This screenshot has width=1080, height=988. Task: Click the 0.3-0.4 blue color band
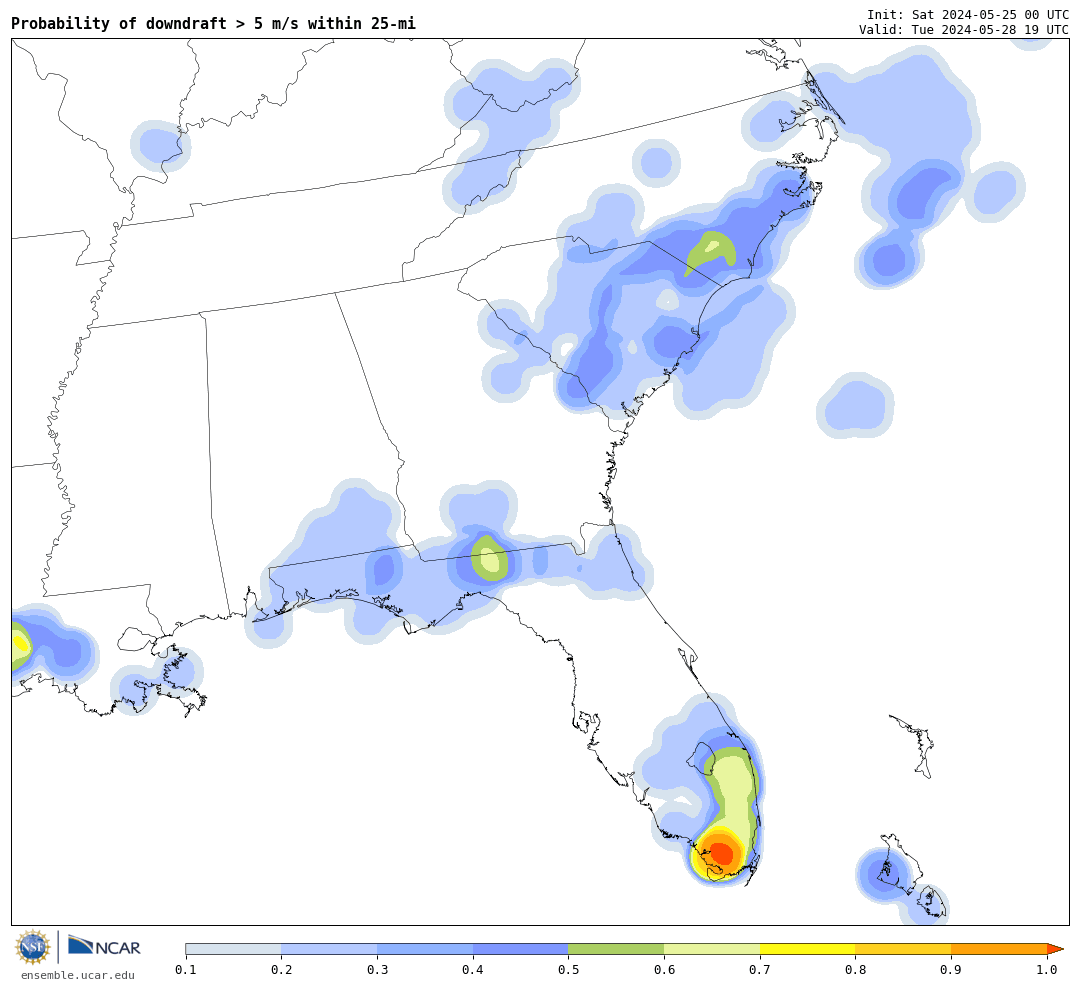click(425, 949)
